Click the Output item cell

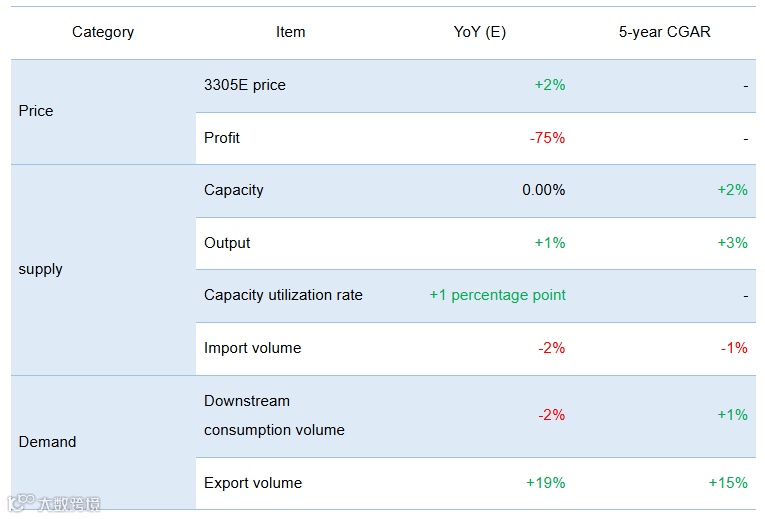227,243
